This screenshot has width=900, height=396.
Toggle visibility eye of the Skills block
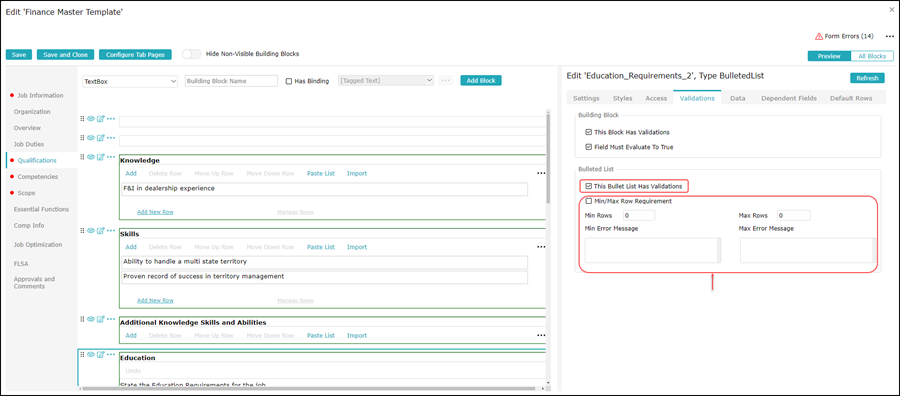(x=91, y=230)
